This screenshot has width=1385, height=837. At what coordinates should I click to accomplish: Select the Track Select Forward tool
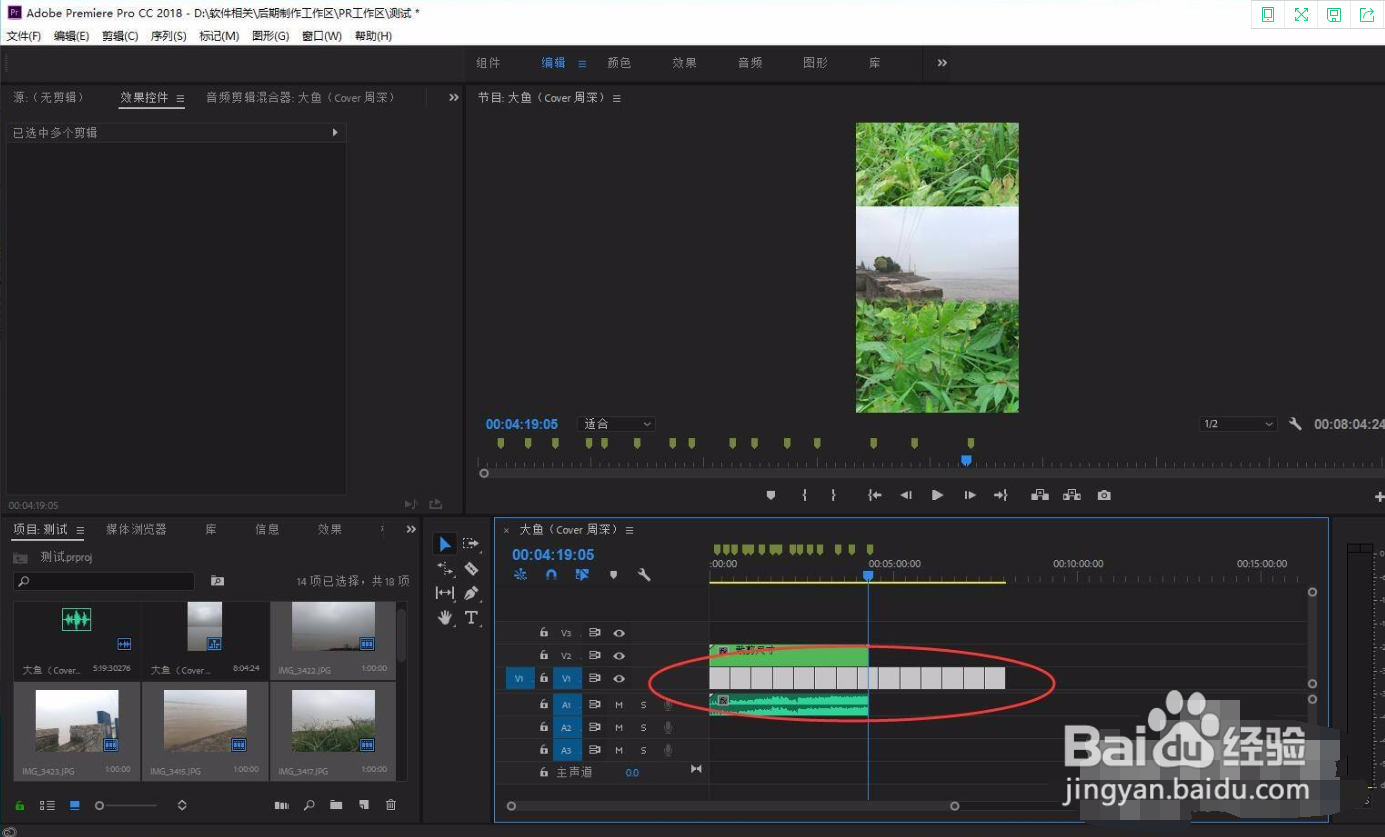tap(471, 544)
